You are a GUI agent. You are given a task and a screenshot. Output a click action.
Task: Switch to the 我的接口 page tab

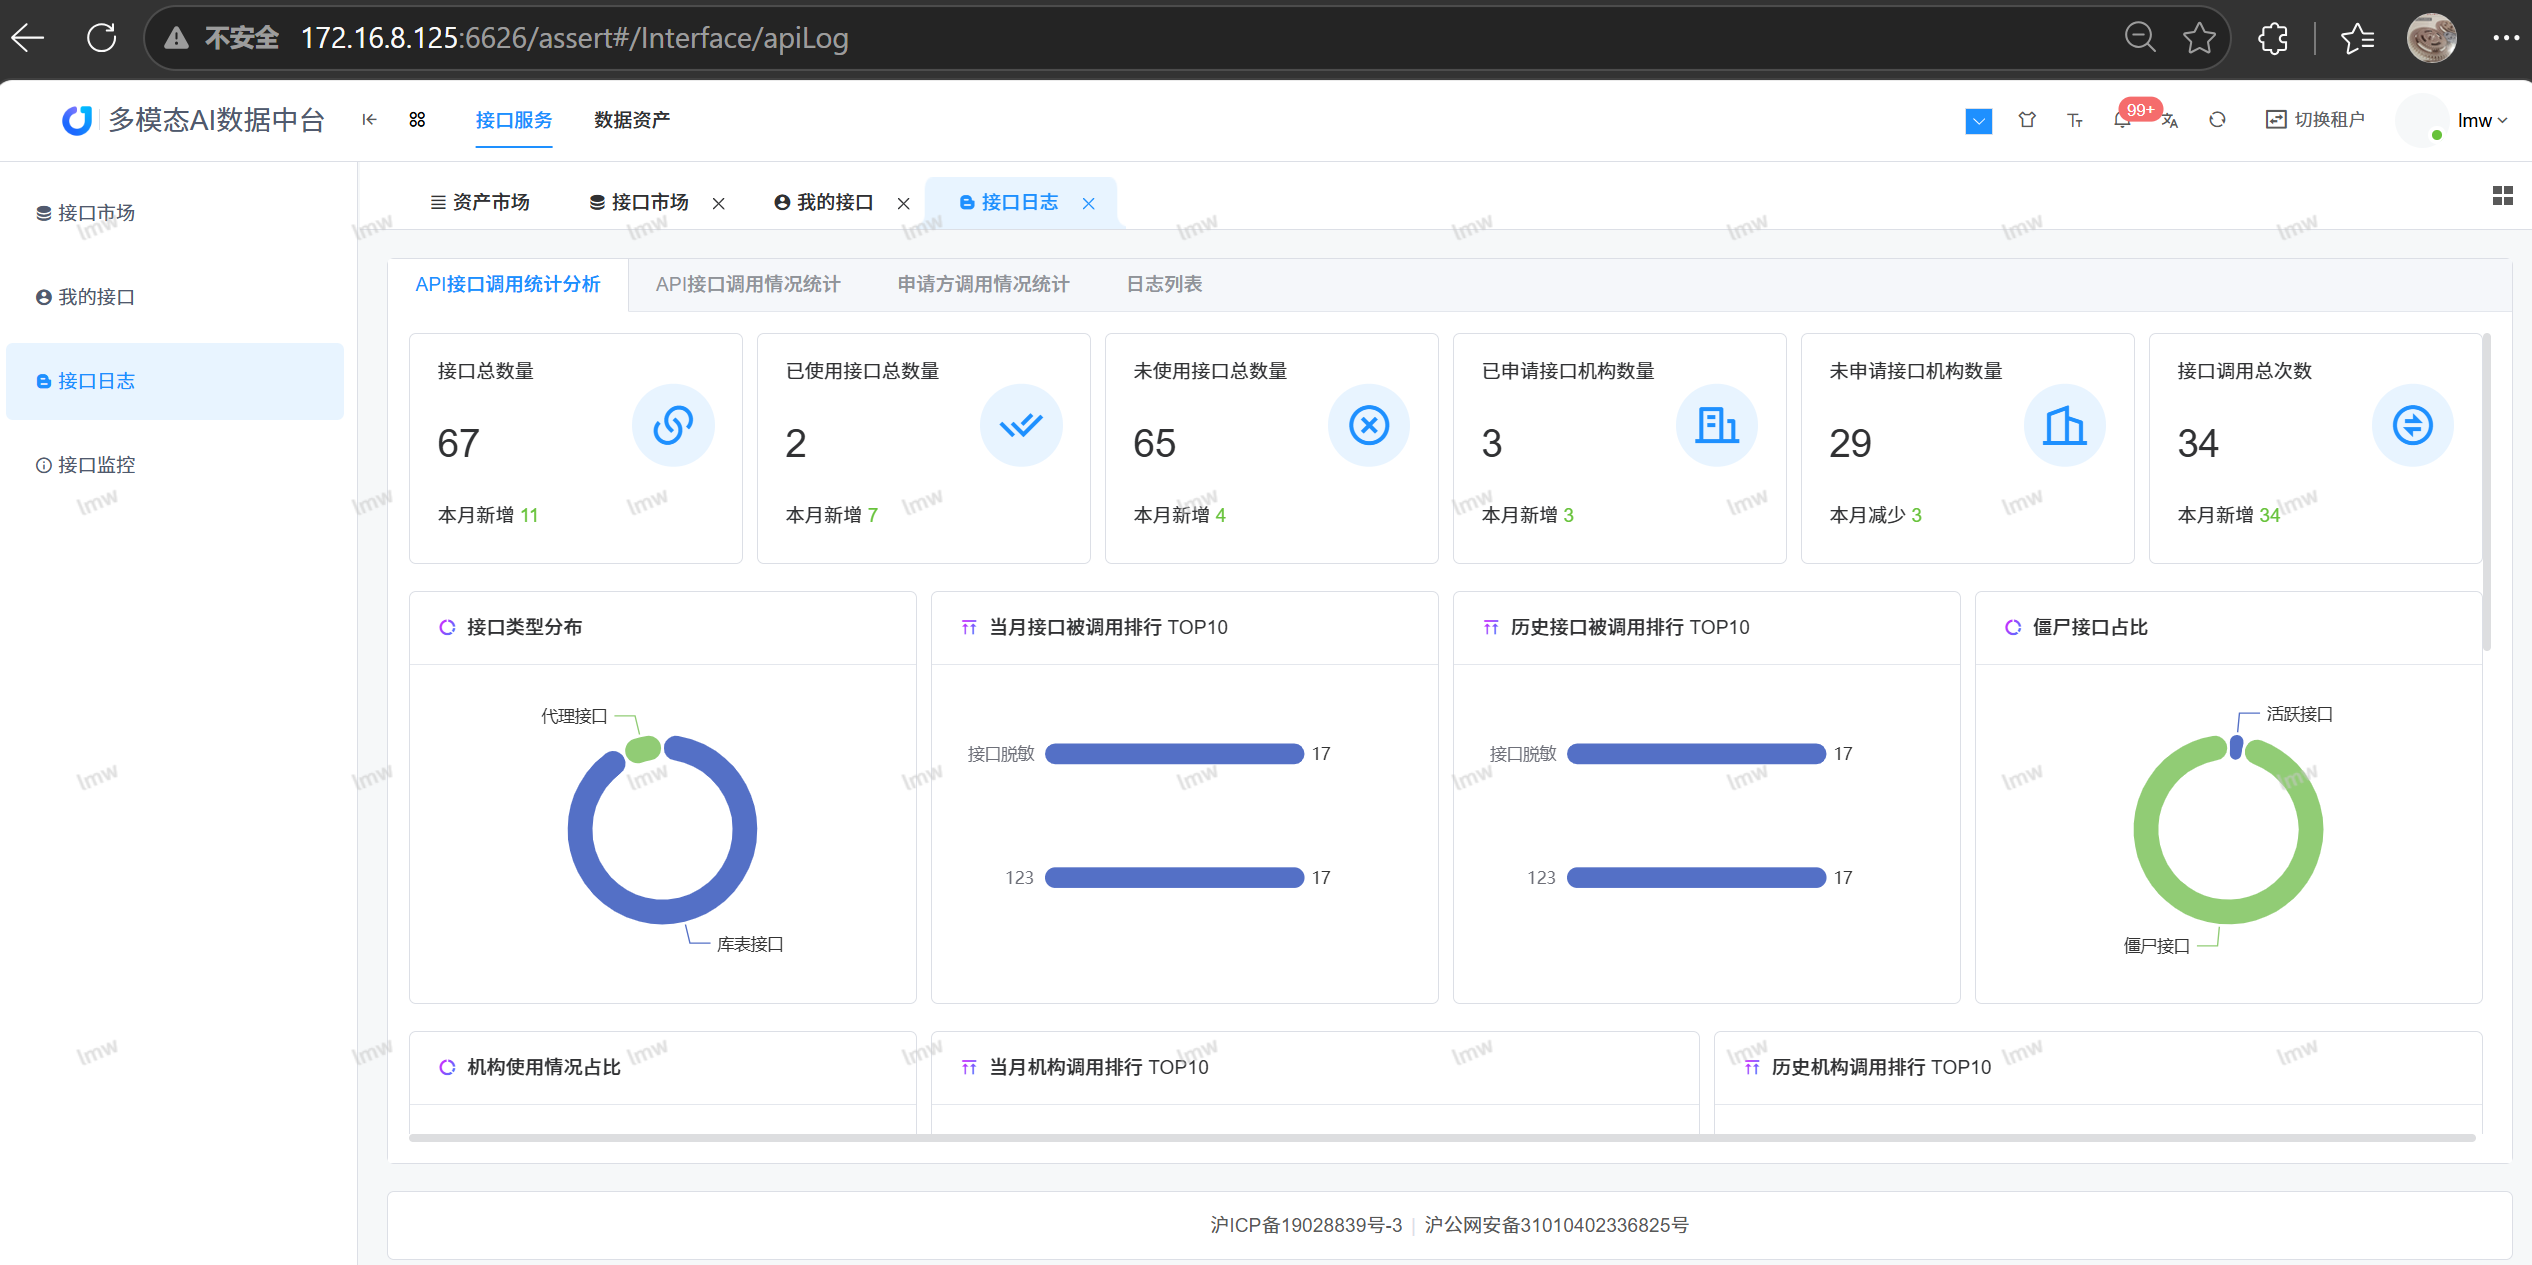tap(824, 203)
